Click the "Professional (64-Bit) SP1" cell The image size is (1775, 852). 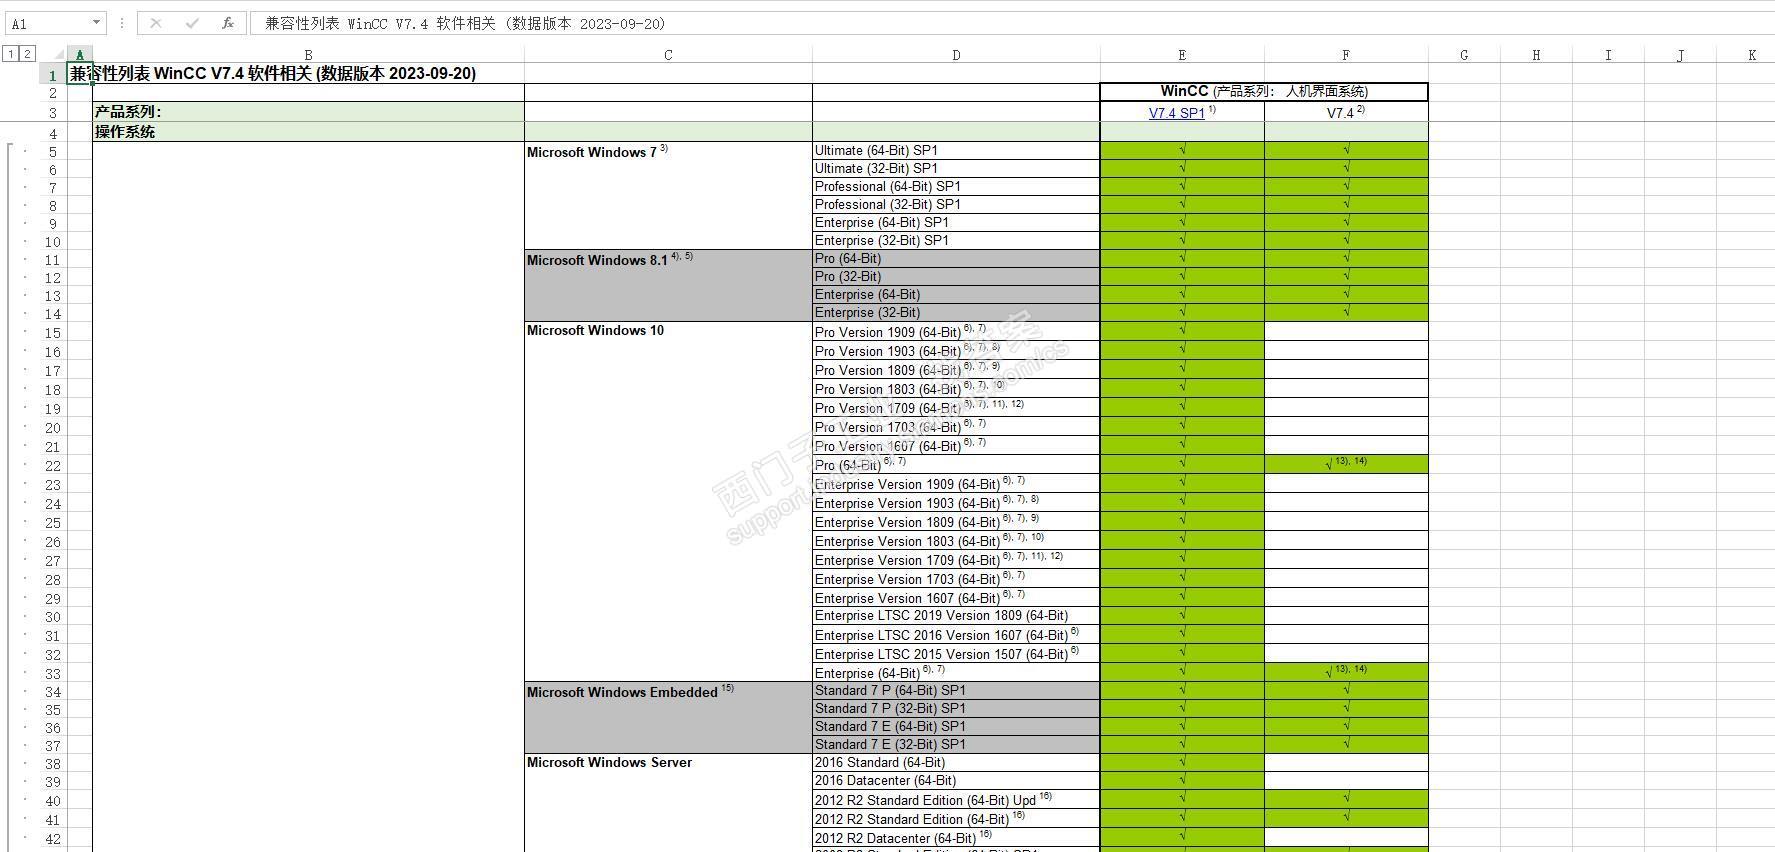[x=956, y=187]
